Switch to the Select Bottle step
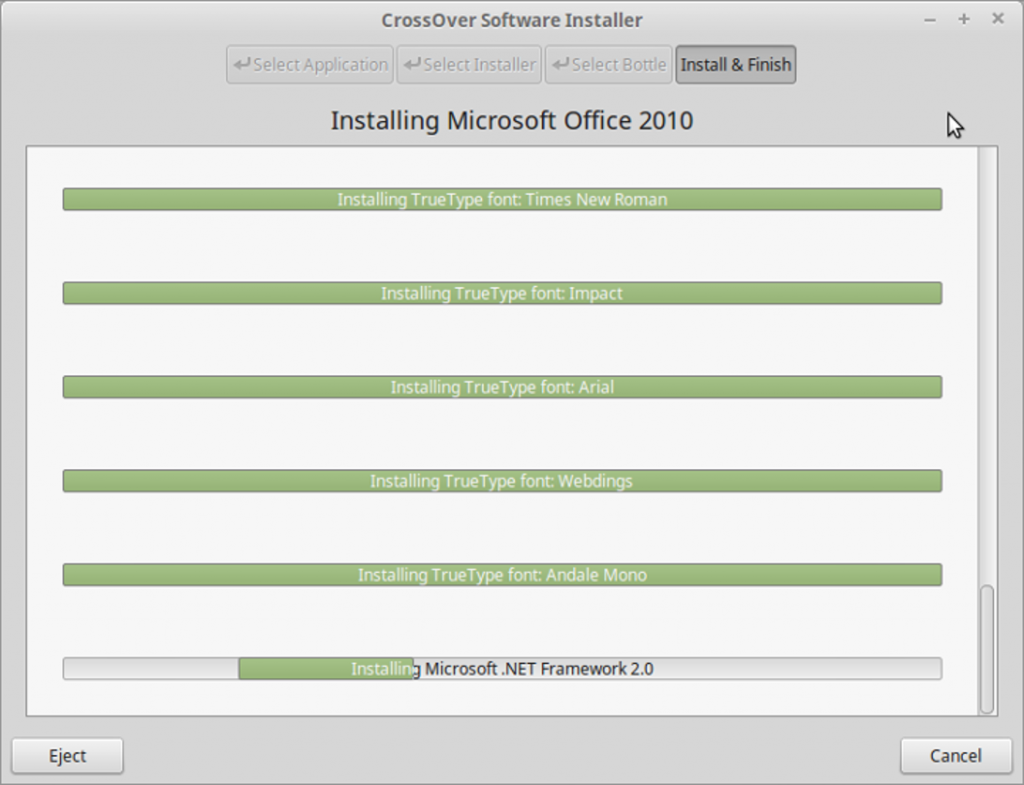This screenshot has width=1024, height=785. [x=609, y=65]
